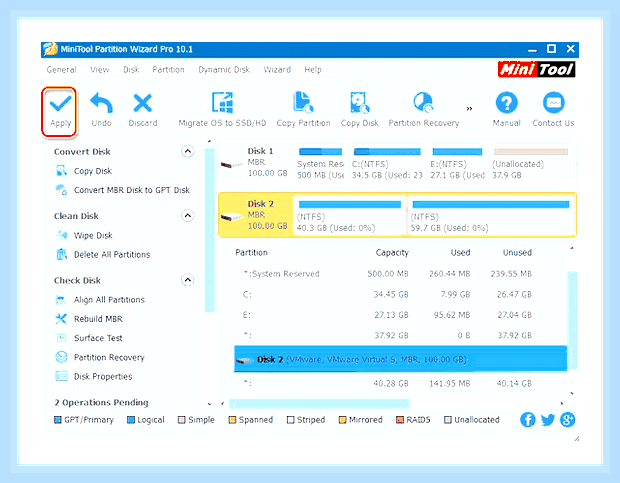Select the E: partition row

pyautogui.click(x=400, y=315)
